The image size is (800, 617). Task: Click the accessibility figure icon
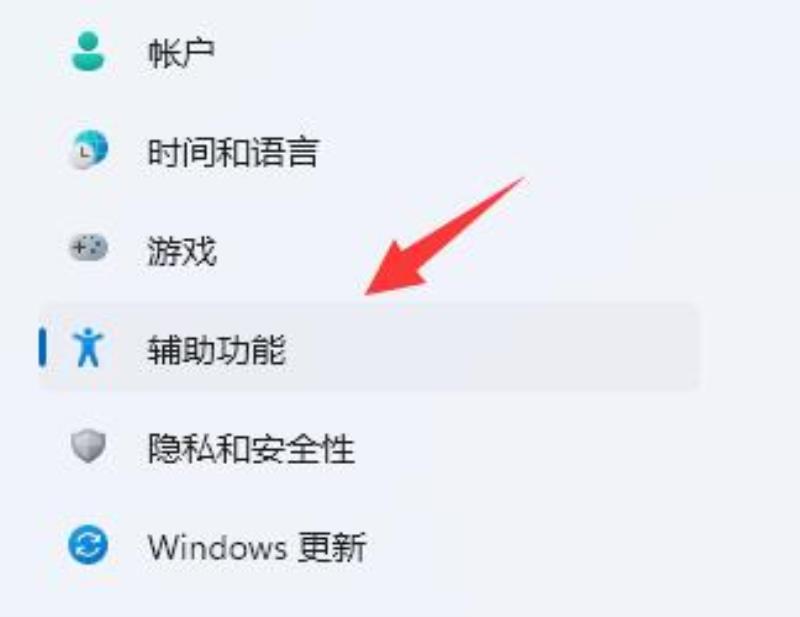(88, 348)
